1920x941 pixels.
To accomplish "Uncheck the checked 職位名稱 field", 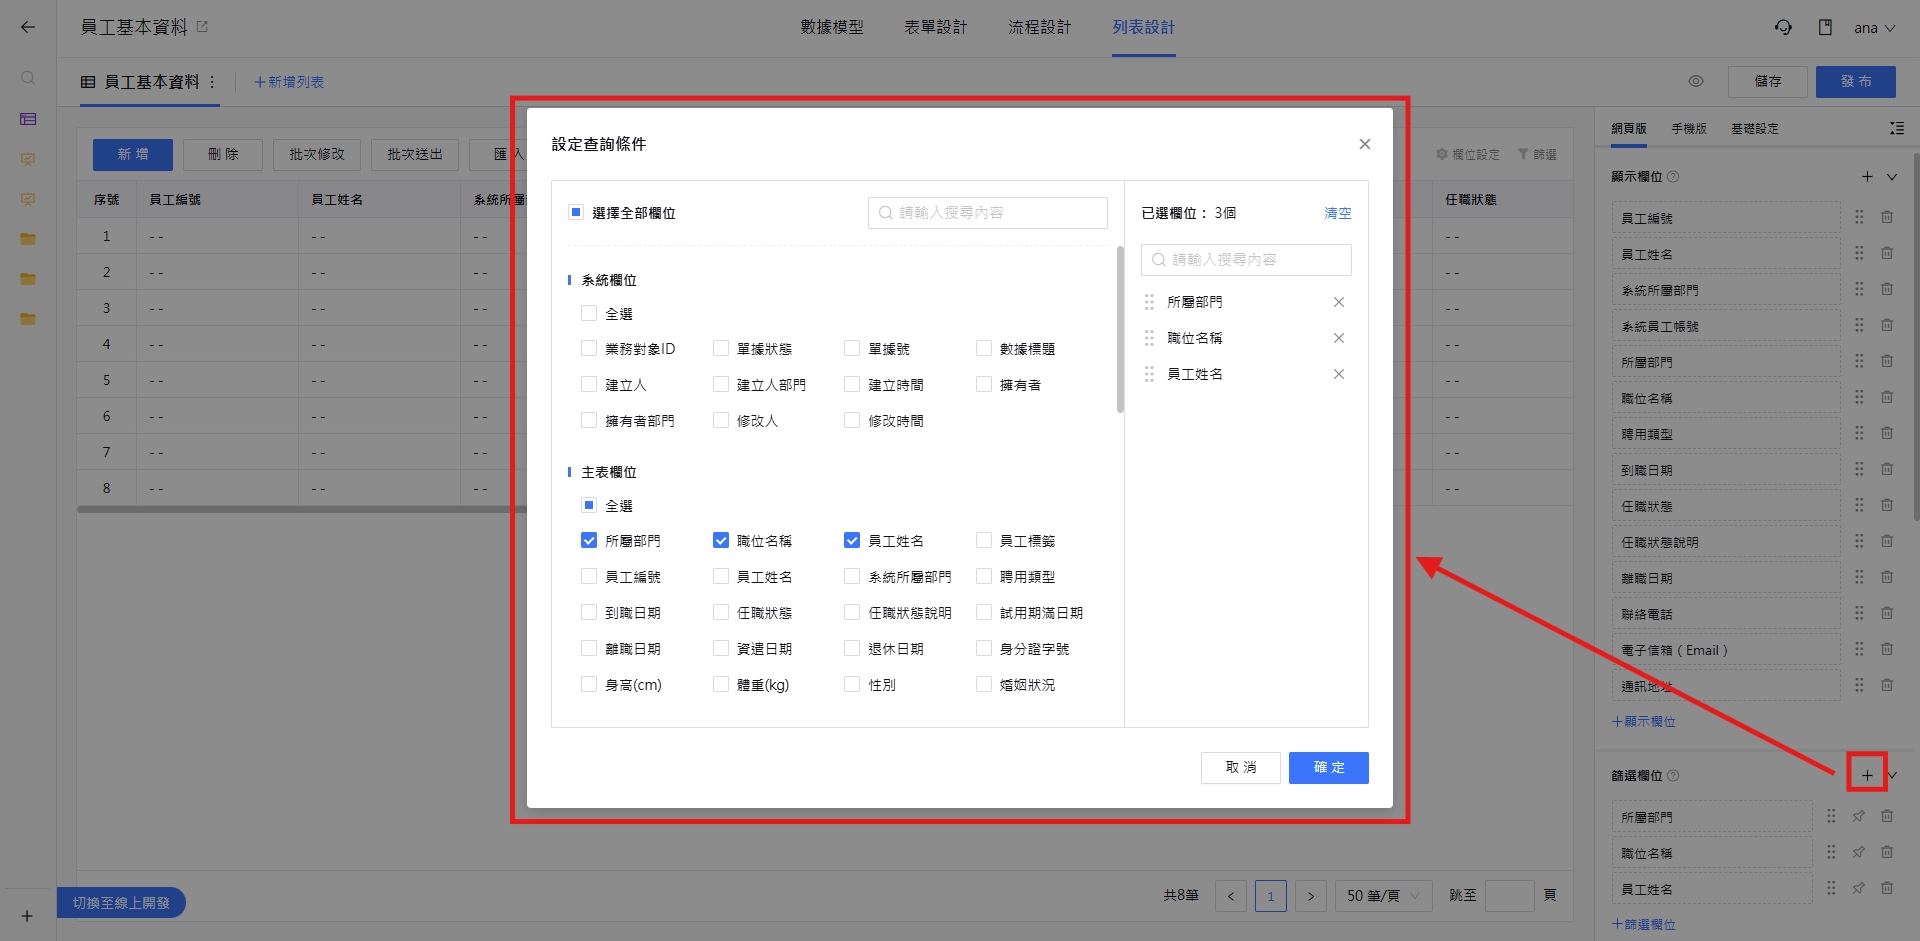I will [x=721, y=540].
